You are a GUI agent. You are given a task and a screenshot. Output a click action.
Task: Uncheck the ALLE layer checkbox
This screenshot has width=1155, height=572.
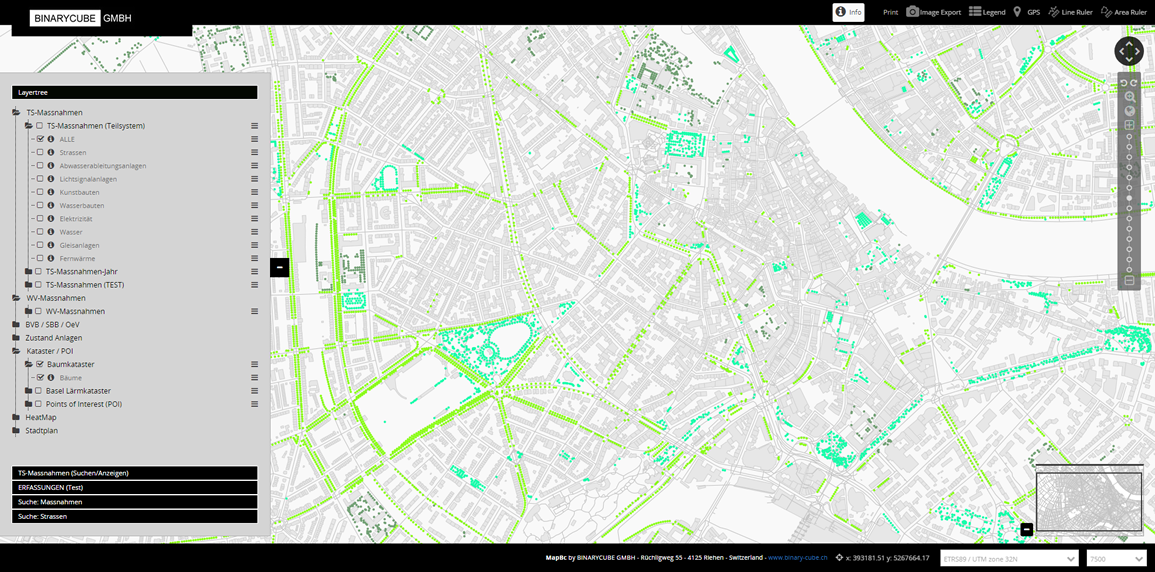[x=40, y=140]
